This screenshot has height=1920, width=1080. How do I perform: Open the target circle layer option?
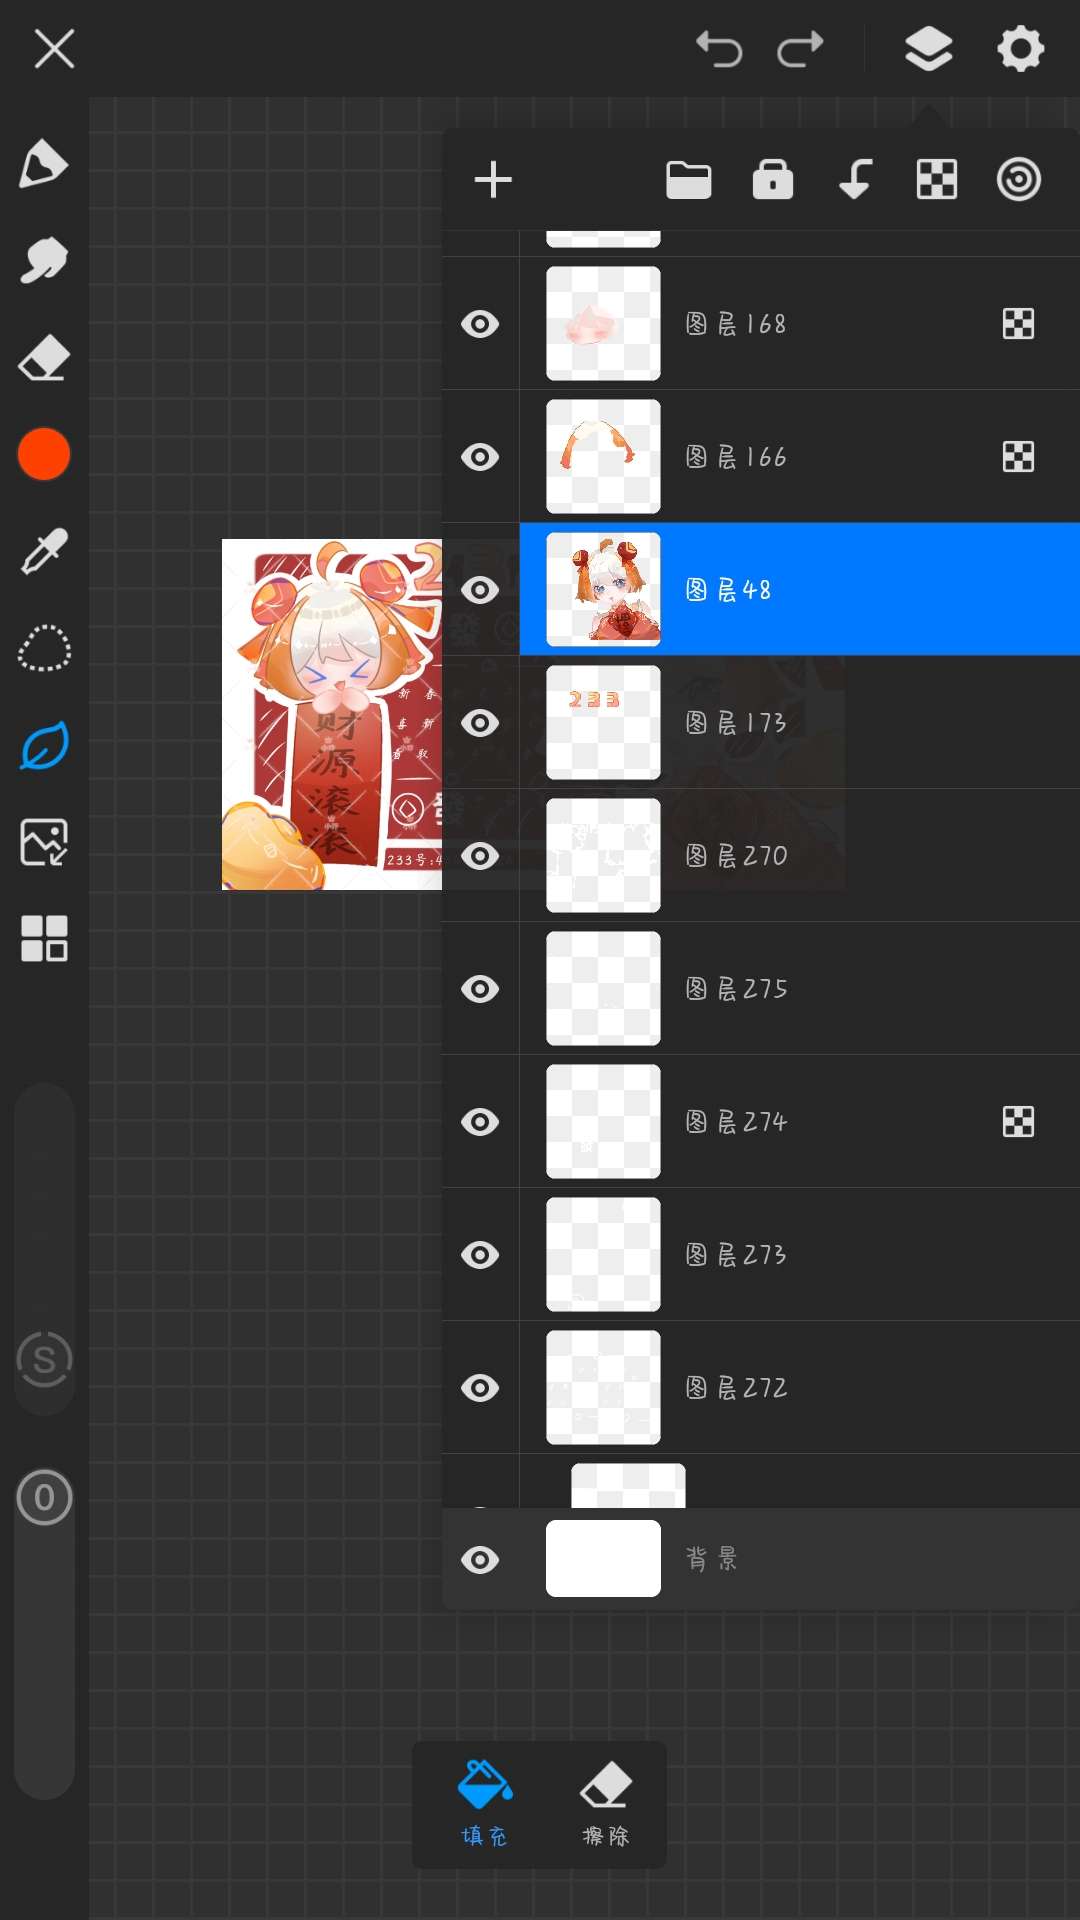coord(1019,180)
